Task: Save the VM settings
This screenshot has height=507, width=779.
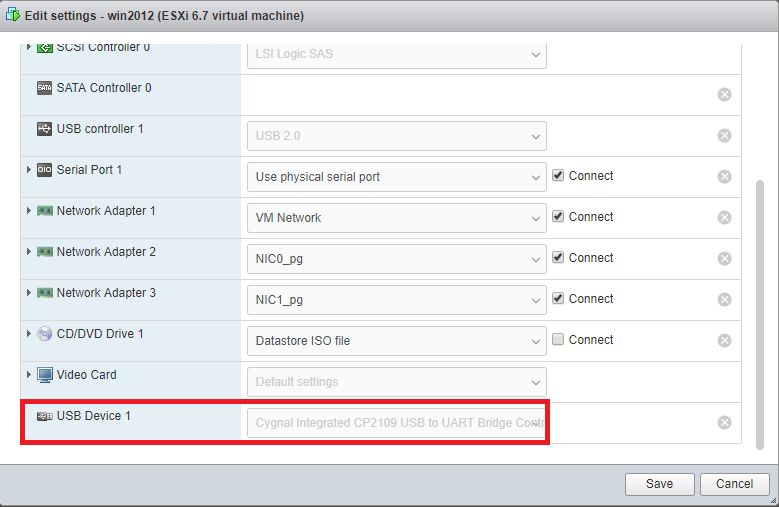Action: (x=660, y=484)
